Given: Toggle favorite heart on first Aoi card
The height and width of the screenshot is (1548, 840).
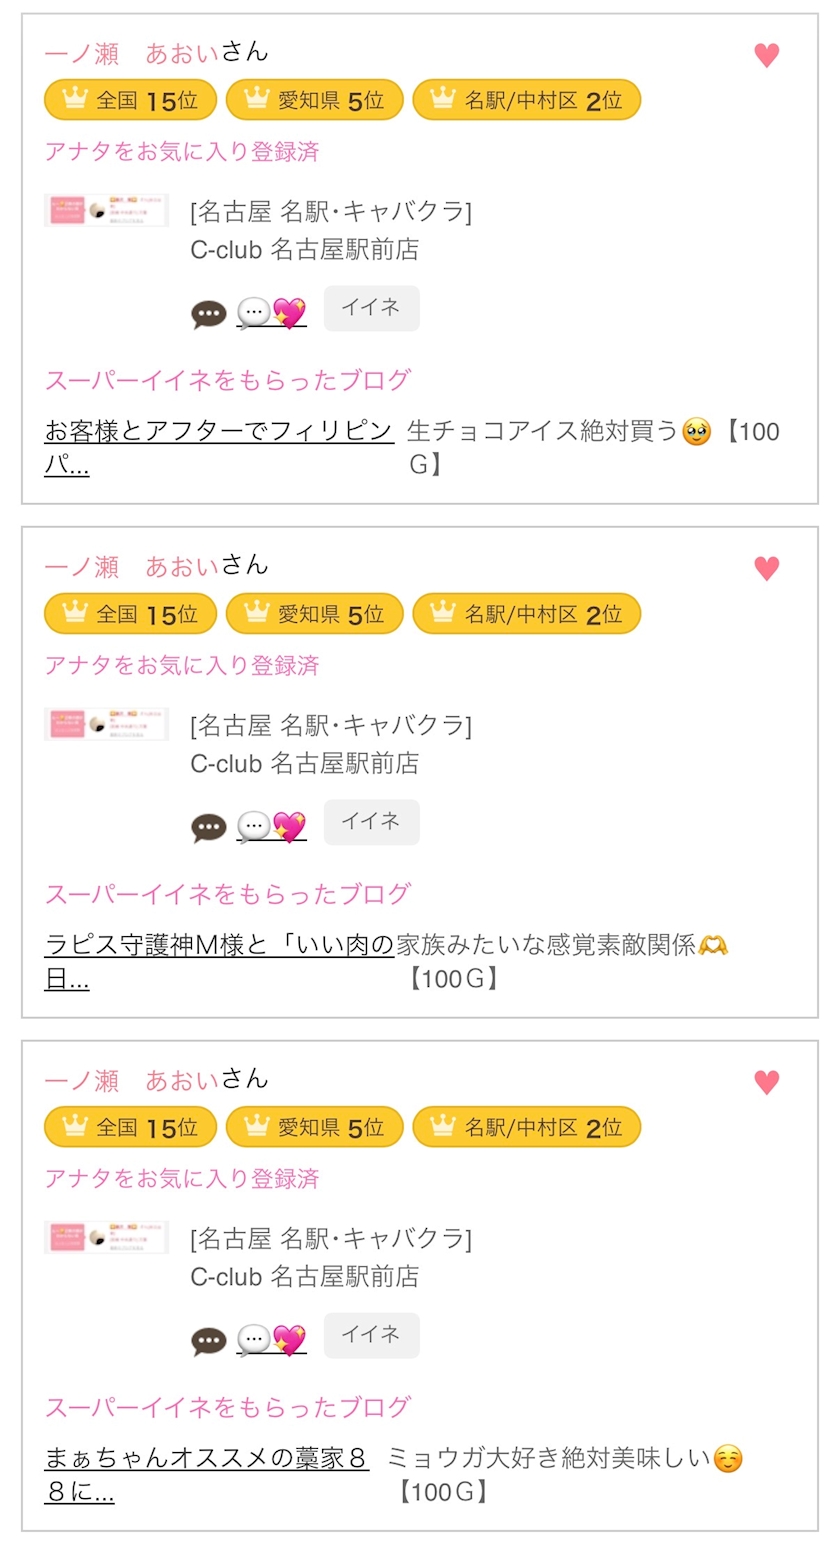Looking at the screenshot, I should (x=766, y=56).
